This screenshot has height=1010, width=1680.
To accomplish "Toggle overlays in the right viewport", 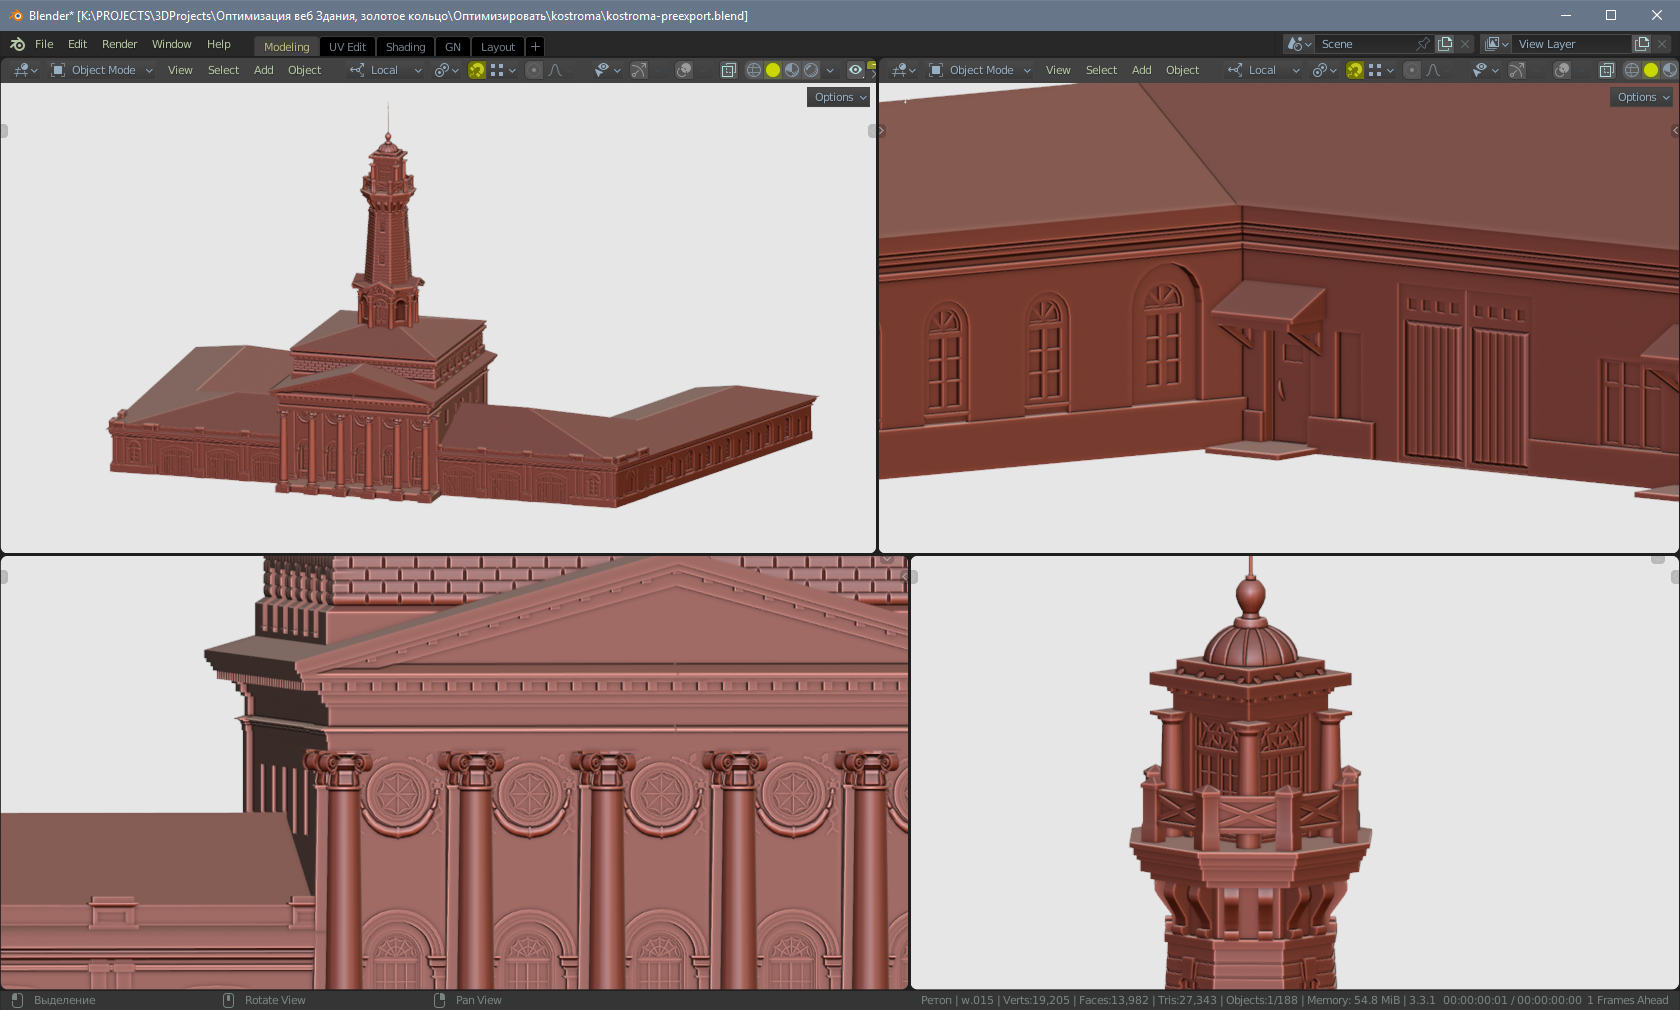I will [x=1562, y=70].
